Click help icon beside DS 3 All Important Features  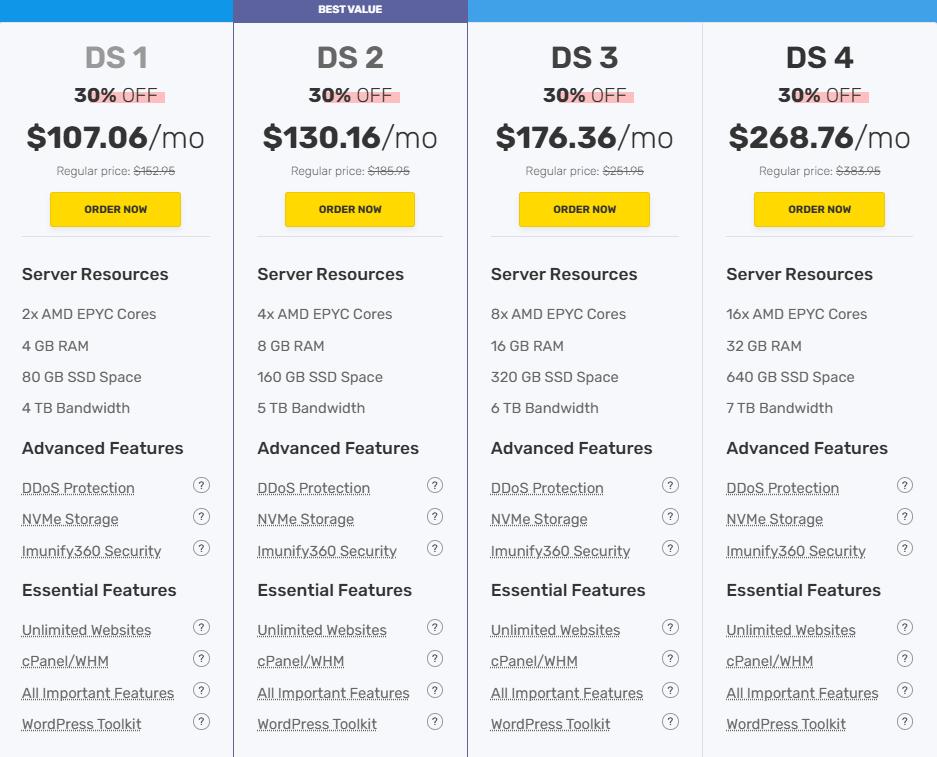pos(670,690)
